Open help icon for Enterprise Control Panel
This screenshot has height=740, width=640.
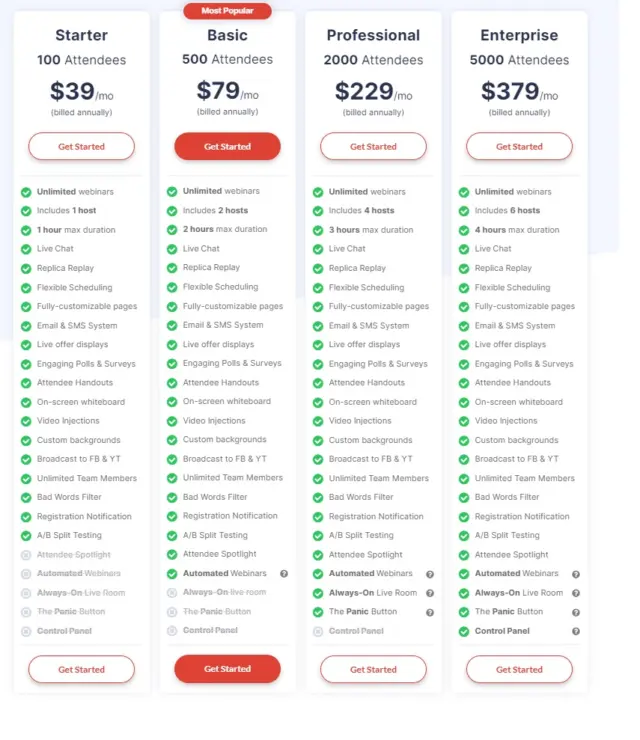point(575,631)
